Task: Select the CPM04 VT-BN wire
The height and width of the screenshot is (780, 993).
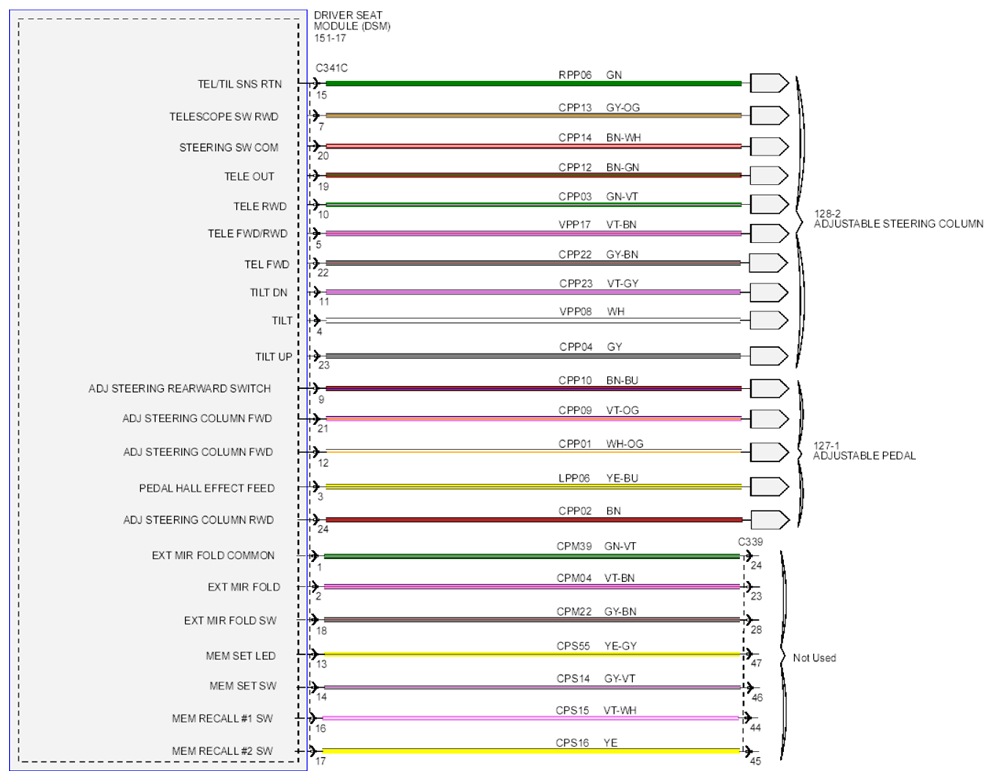Action: tap(531, 587)
